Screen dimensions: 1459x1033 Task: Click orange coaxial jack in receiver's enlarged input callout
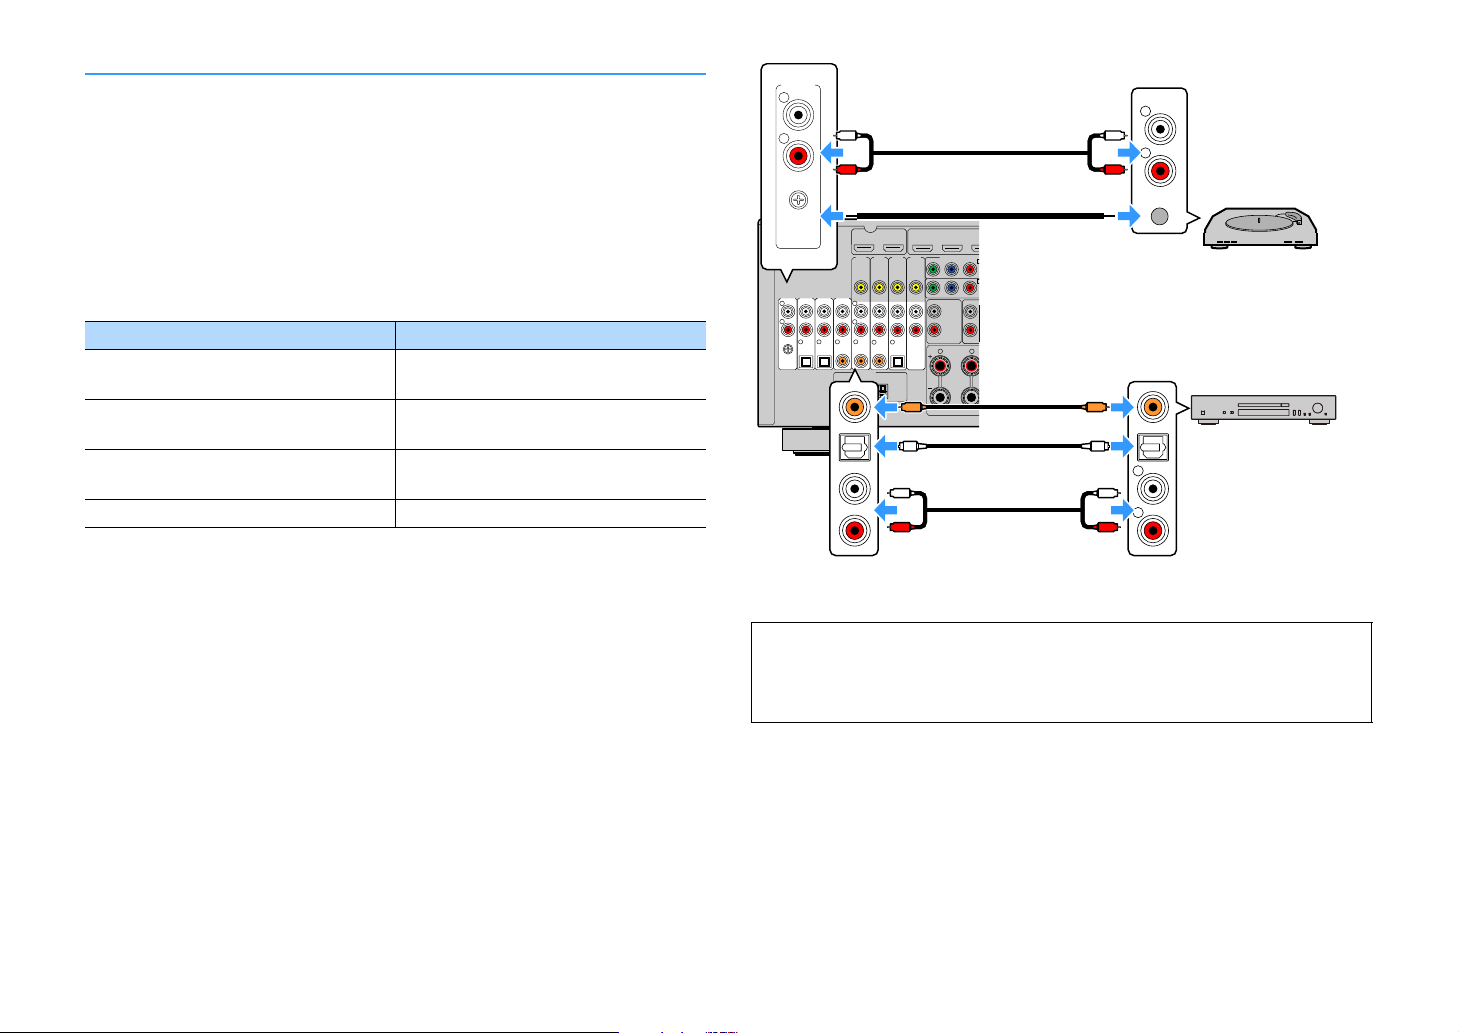pos(855,406)
